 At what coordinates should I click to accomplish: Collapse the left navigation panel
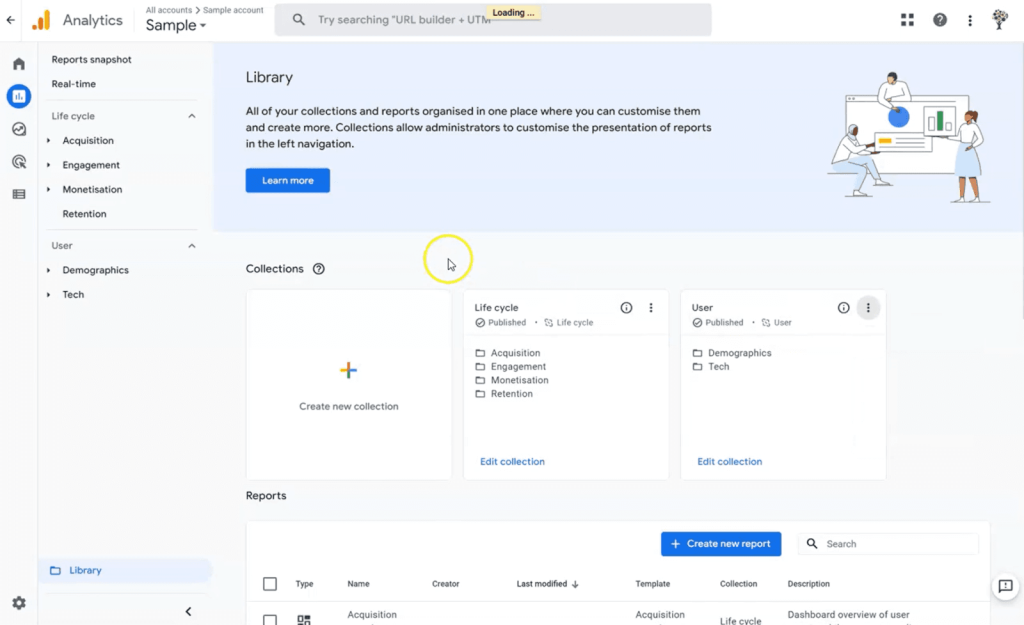[x=188, y=612]
